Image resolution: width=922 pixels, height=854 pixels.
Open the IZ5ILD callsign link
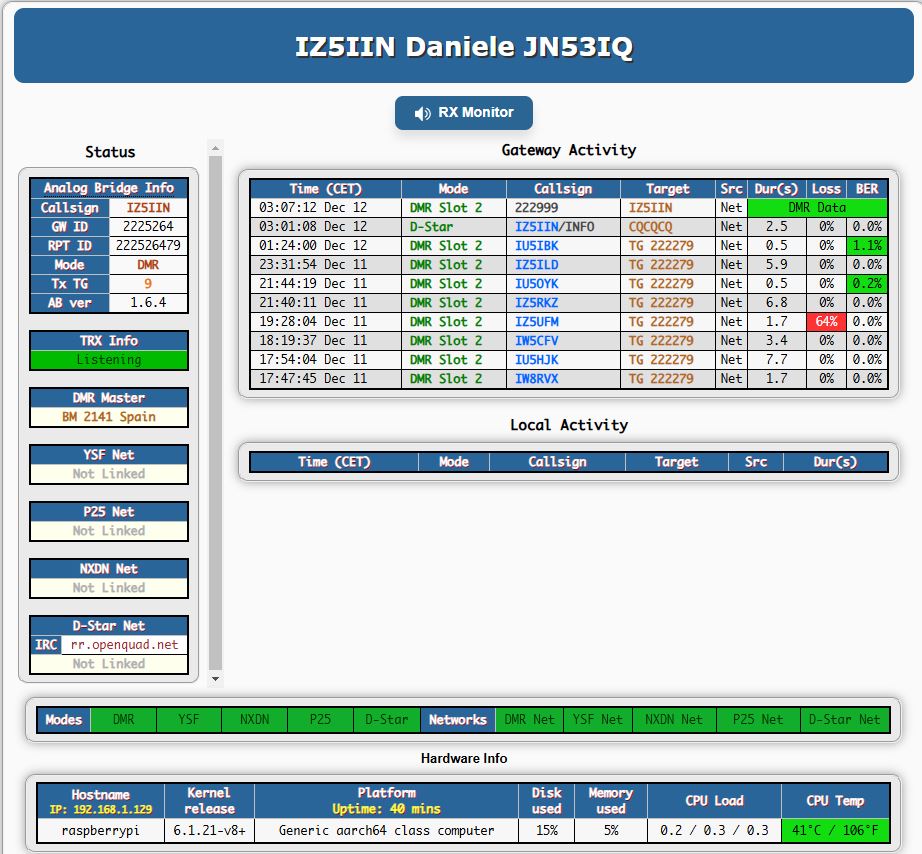[x=536, y=265]
